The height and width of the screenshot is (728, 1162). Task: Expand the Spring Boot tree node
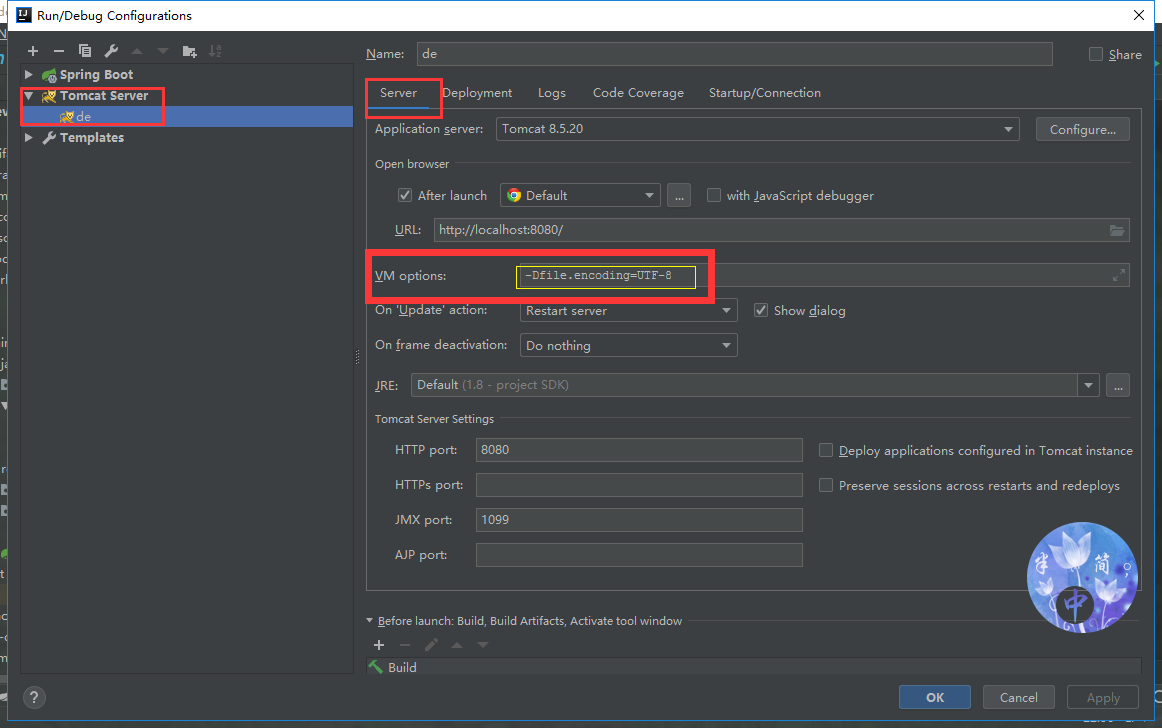click(x=28, y=74)
